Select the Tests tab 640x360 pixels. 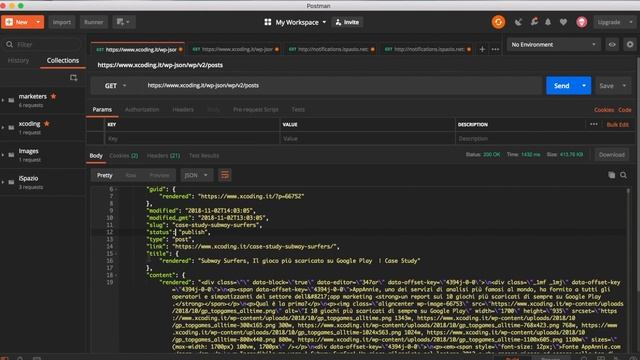click(x=298, y=109)
